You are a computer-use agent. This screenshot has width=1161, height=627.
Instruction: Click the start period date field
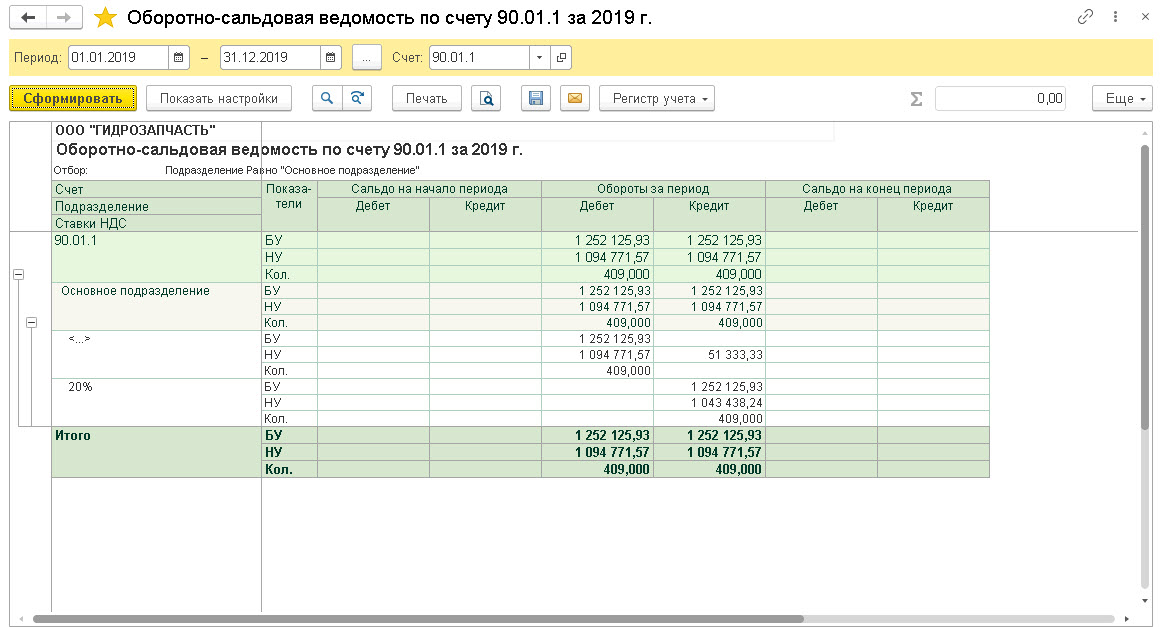118,57
